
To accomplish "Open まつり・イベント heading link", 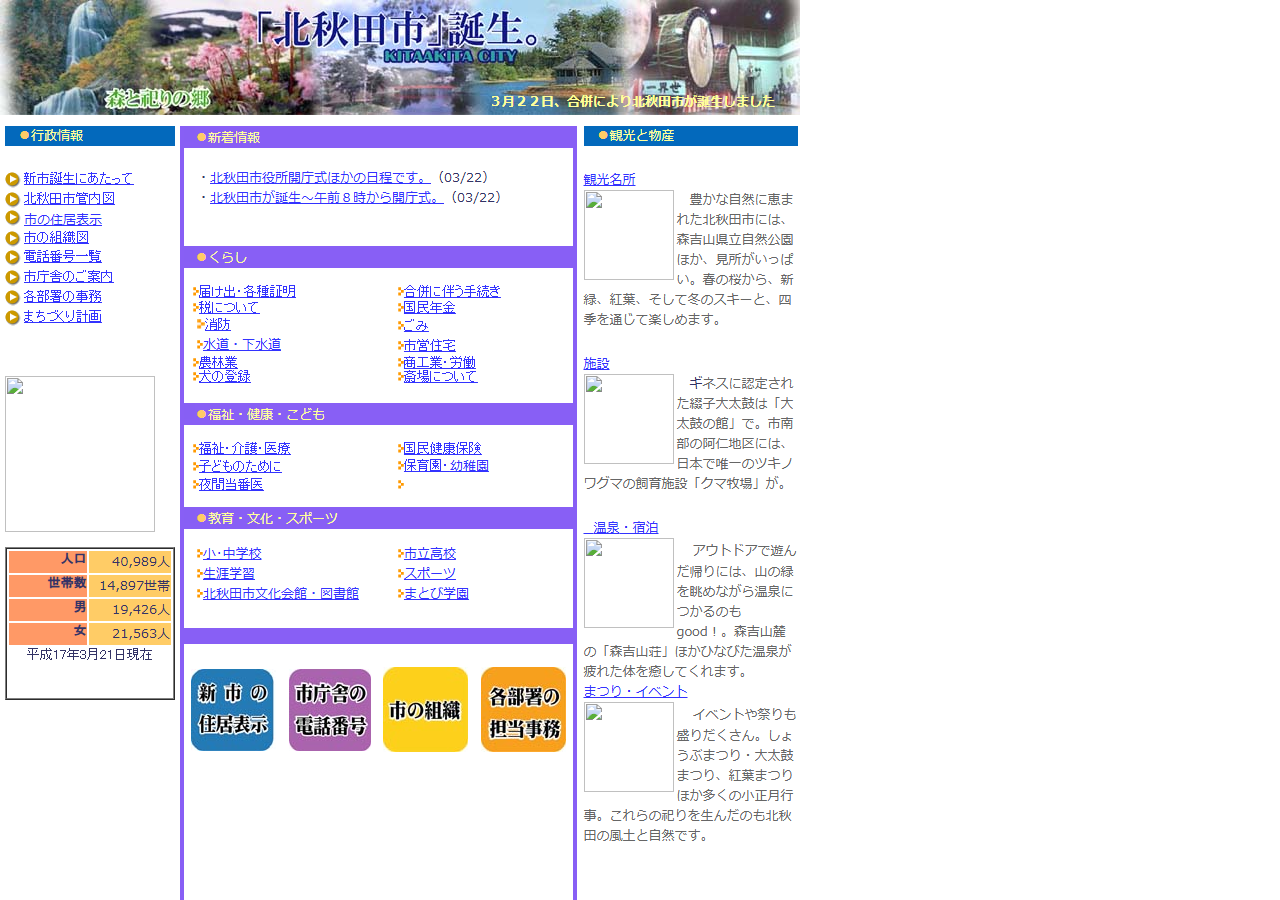I will 636,691.
